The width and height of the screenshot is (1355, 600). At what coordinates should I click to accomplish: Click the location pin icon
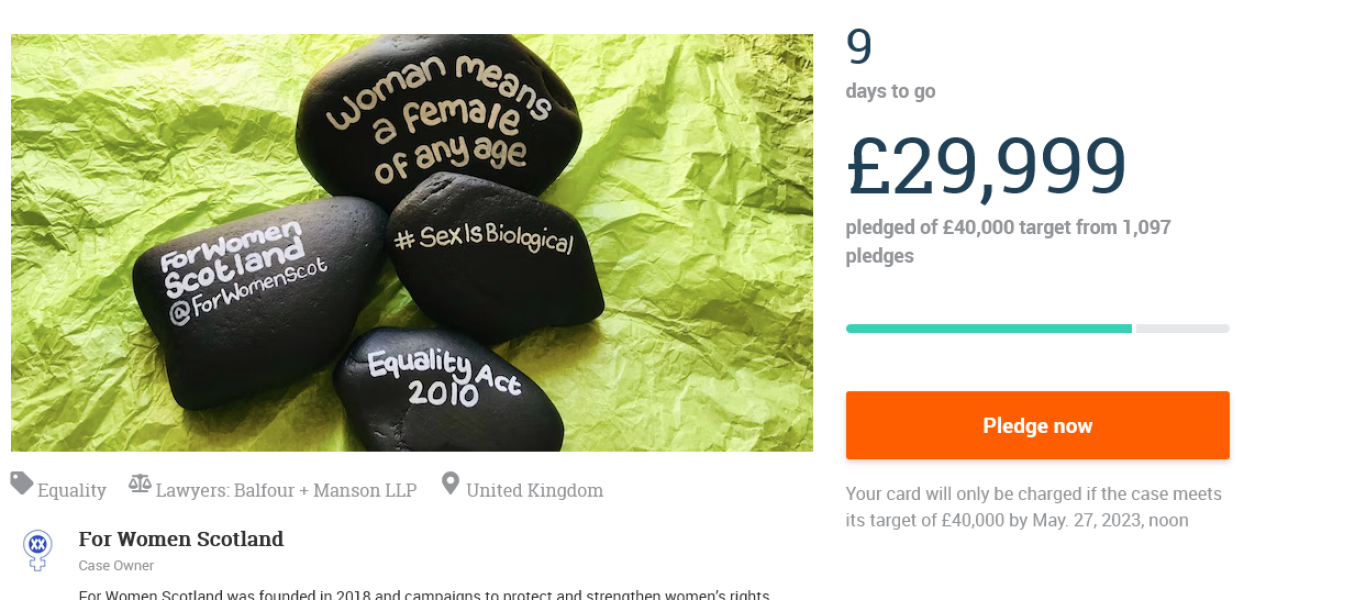coord(451,484)
